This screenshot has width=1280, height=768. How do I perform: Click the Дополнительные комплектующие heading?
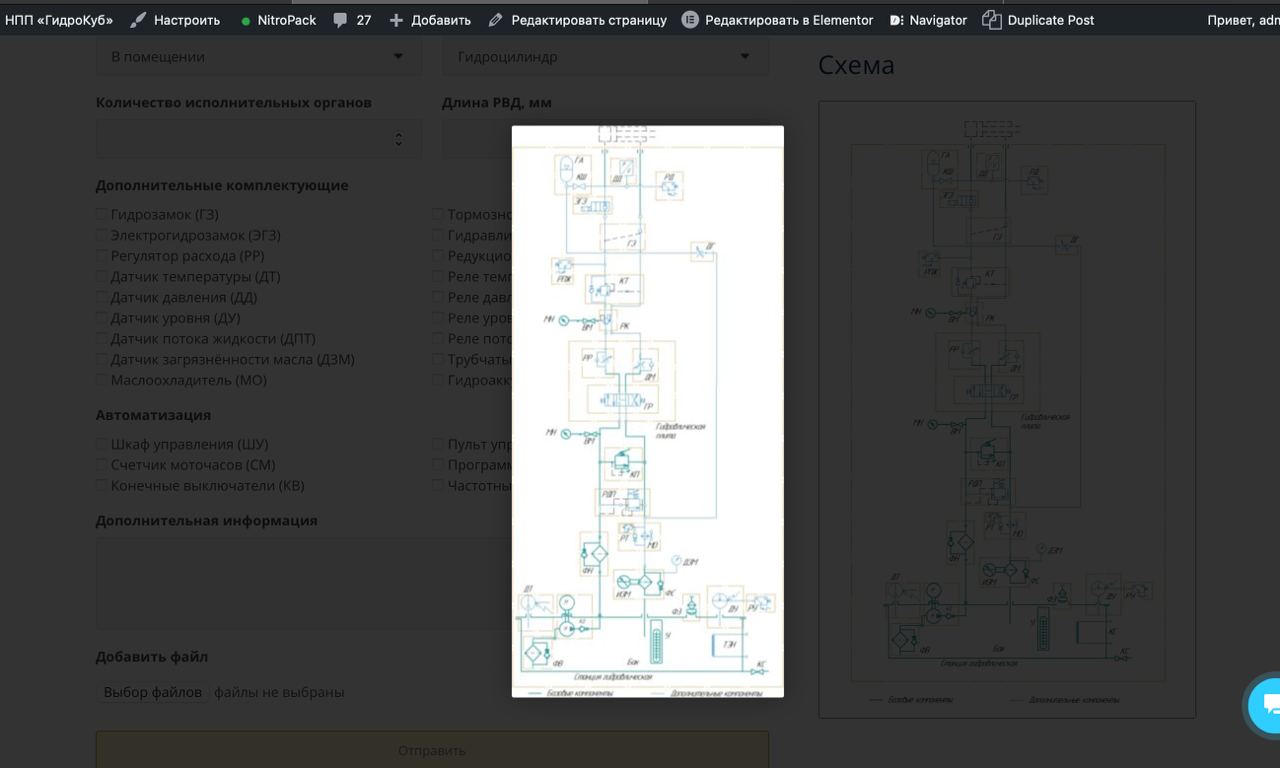[x=222, y=185]
